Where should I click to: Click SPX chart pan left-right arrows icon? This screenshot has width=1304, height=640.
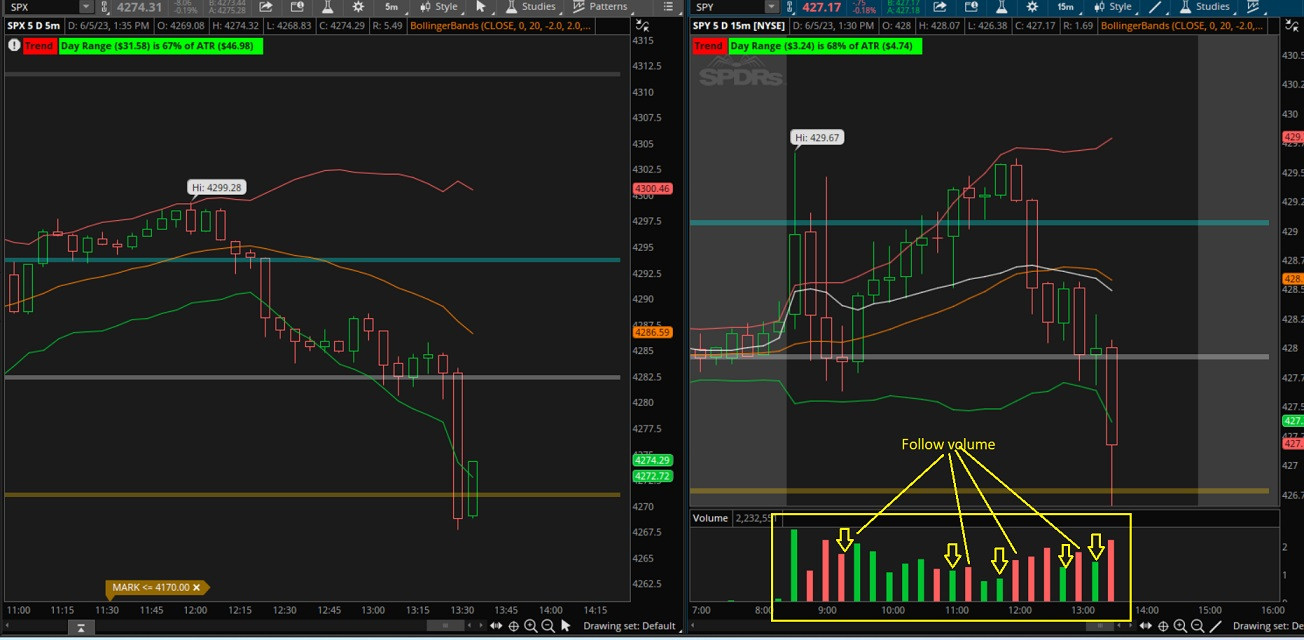pos(495,626)
